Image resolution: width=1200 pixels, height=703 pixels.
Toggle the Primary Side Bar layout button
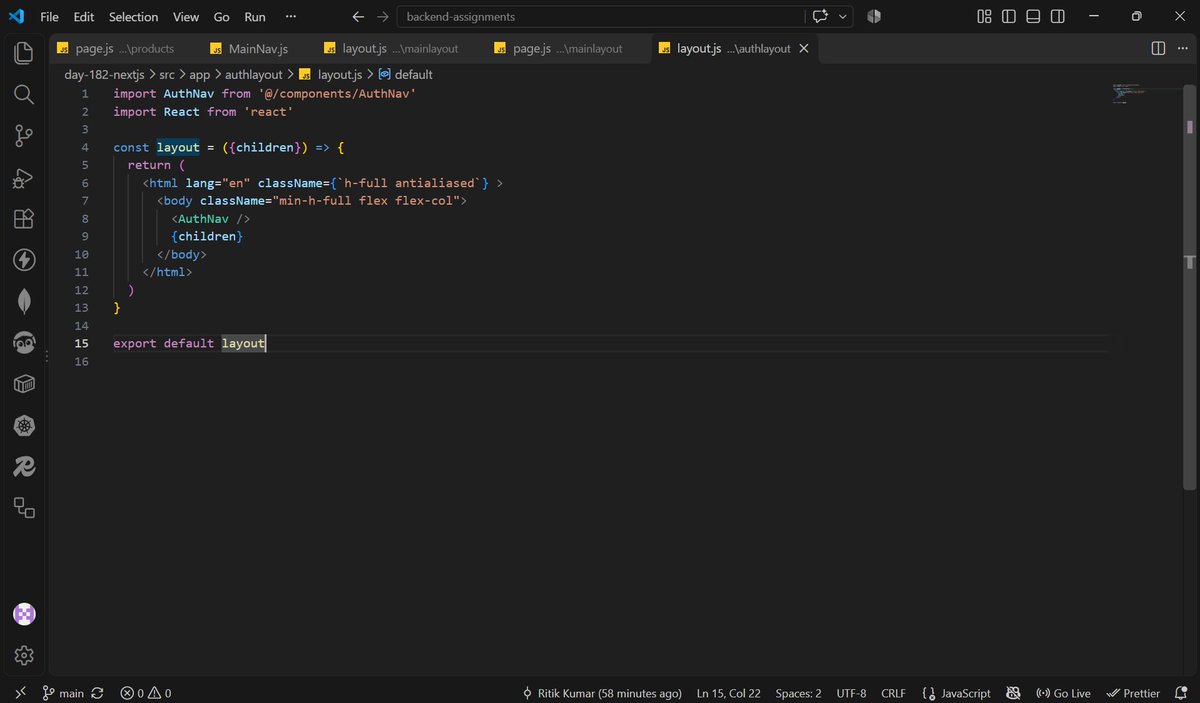click(1009, 16)
